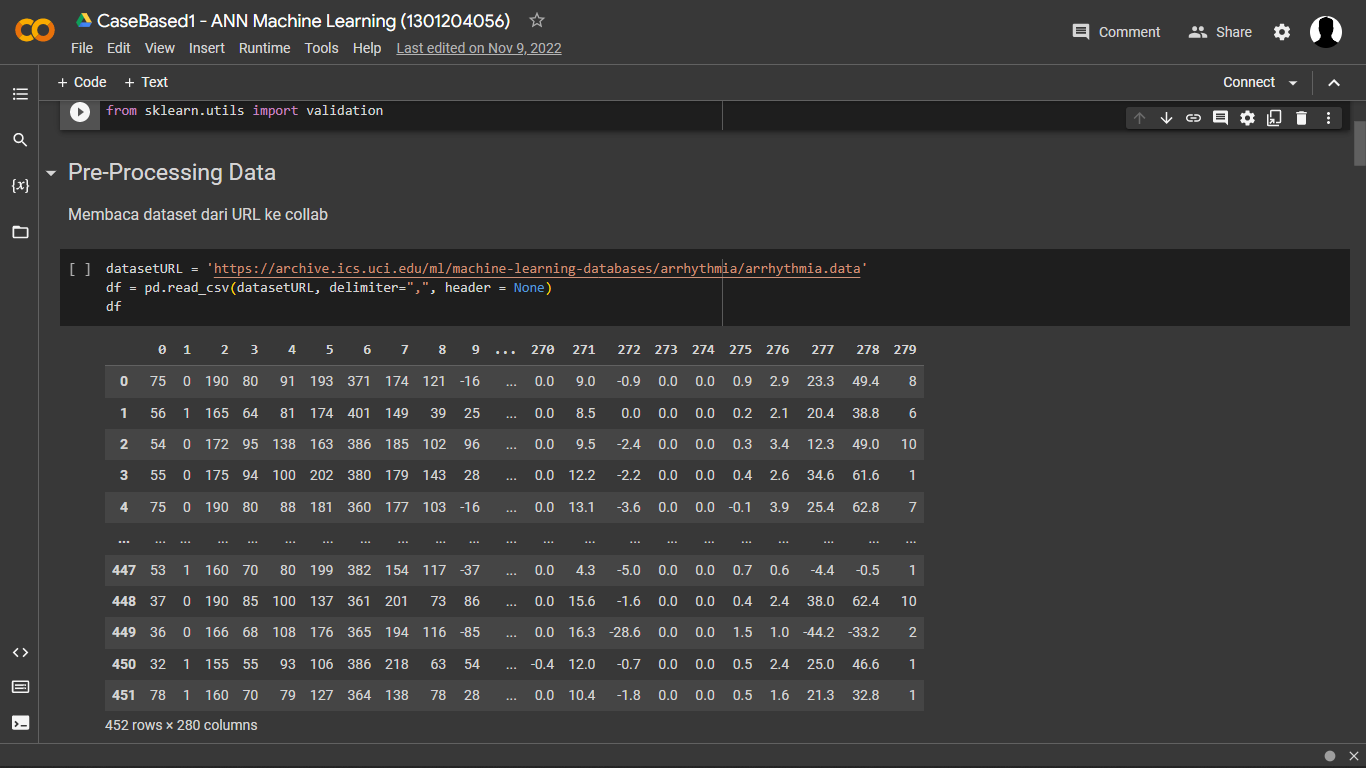The image size is (1366, 768).
Task: Open the table of contents sidebar
Action: (20, 94)
